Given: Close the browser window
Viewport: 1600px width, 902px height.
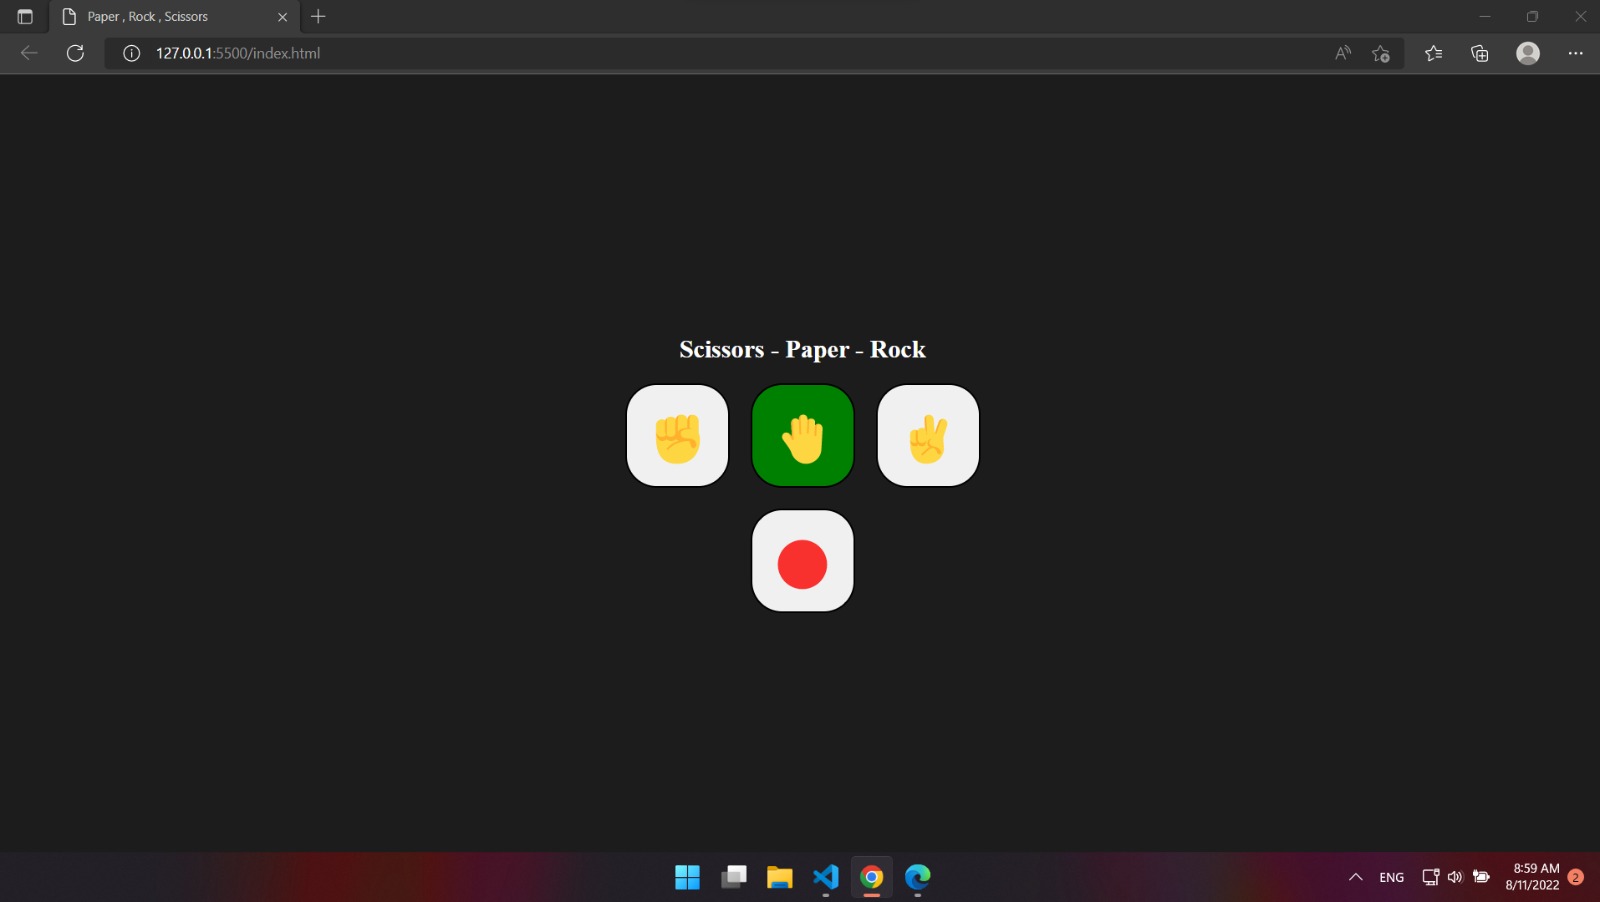Looking at the screenshot, I should (1580, 16).
